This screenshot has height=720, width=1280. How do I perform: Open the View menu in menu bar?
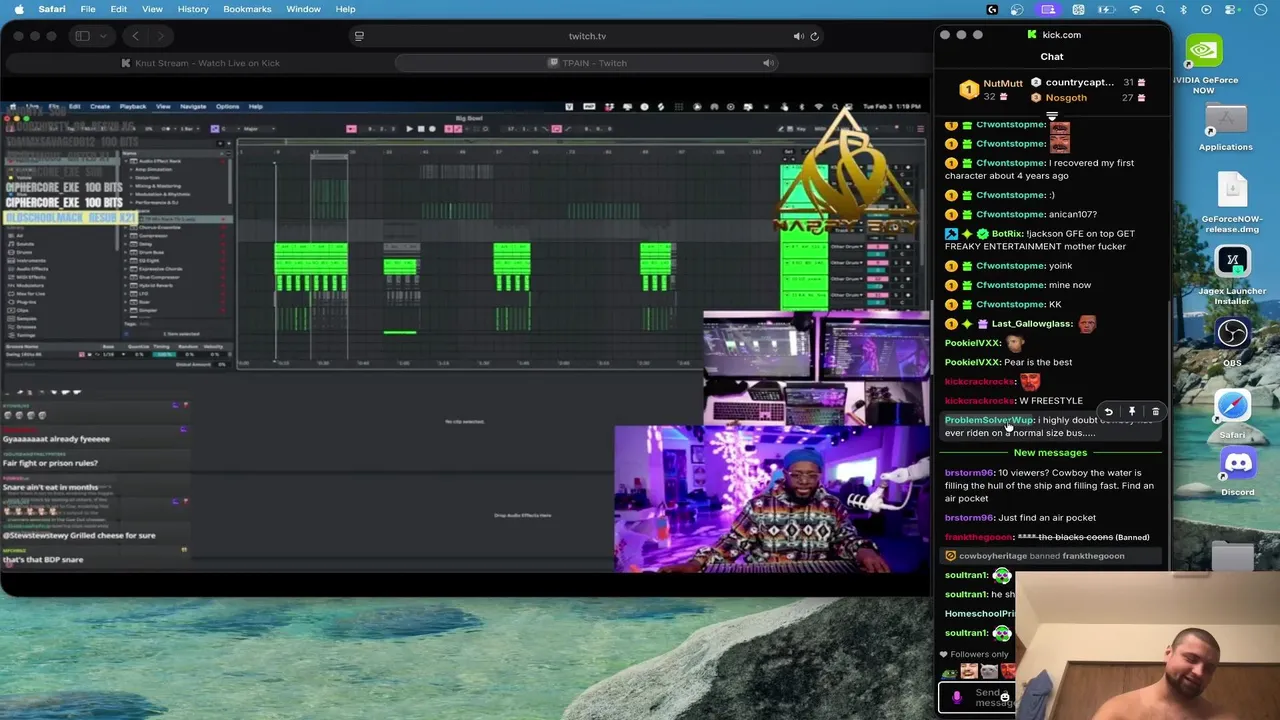[x=152, y=9]
